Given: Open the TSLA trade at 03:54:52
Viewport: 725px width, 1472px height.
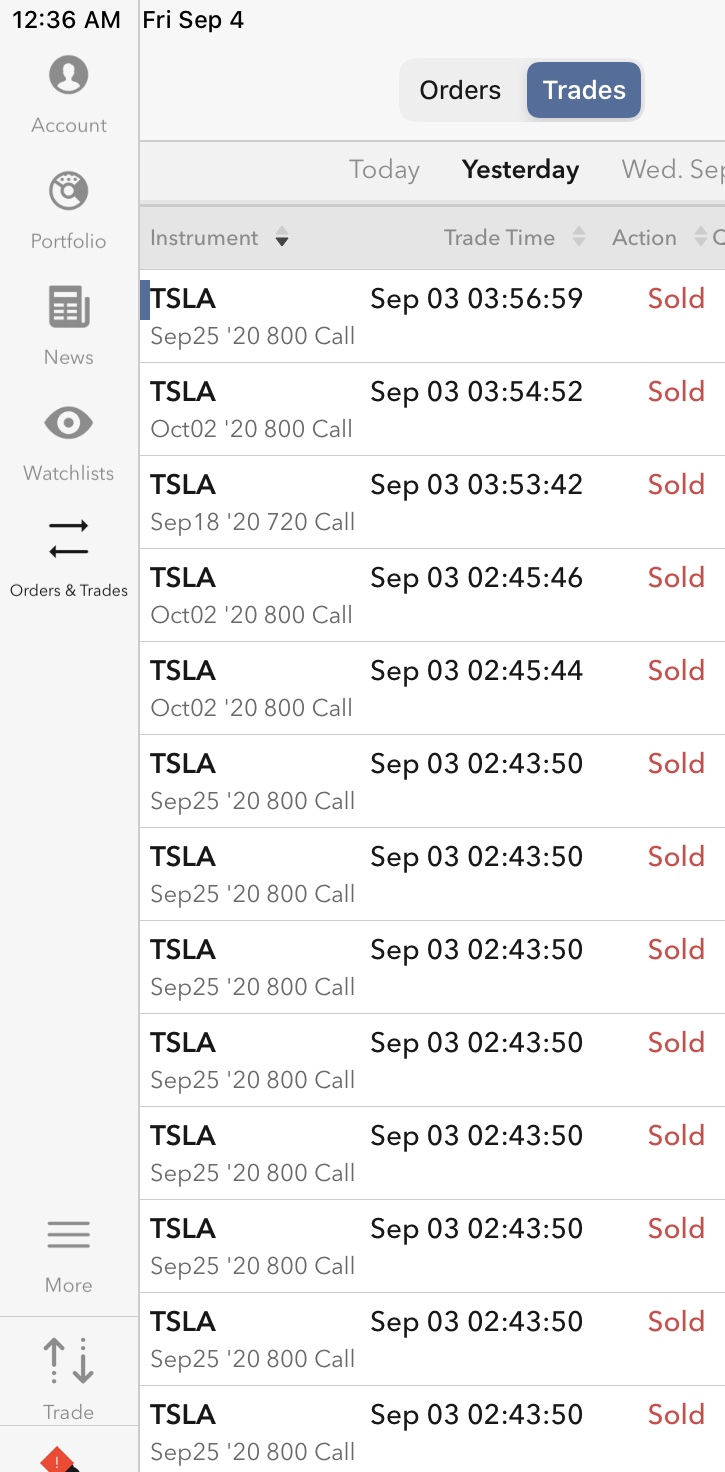Looking at the screenshot, I should click(x=430, y=409).
